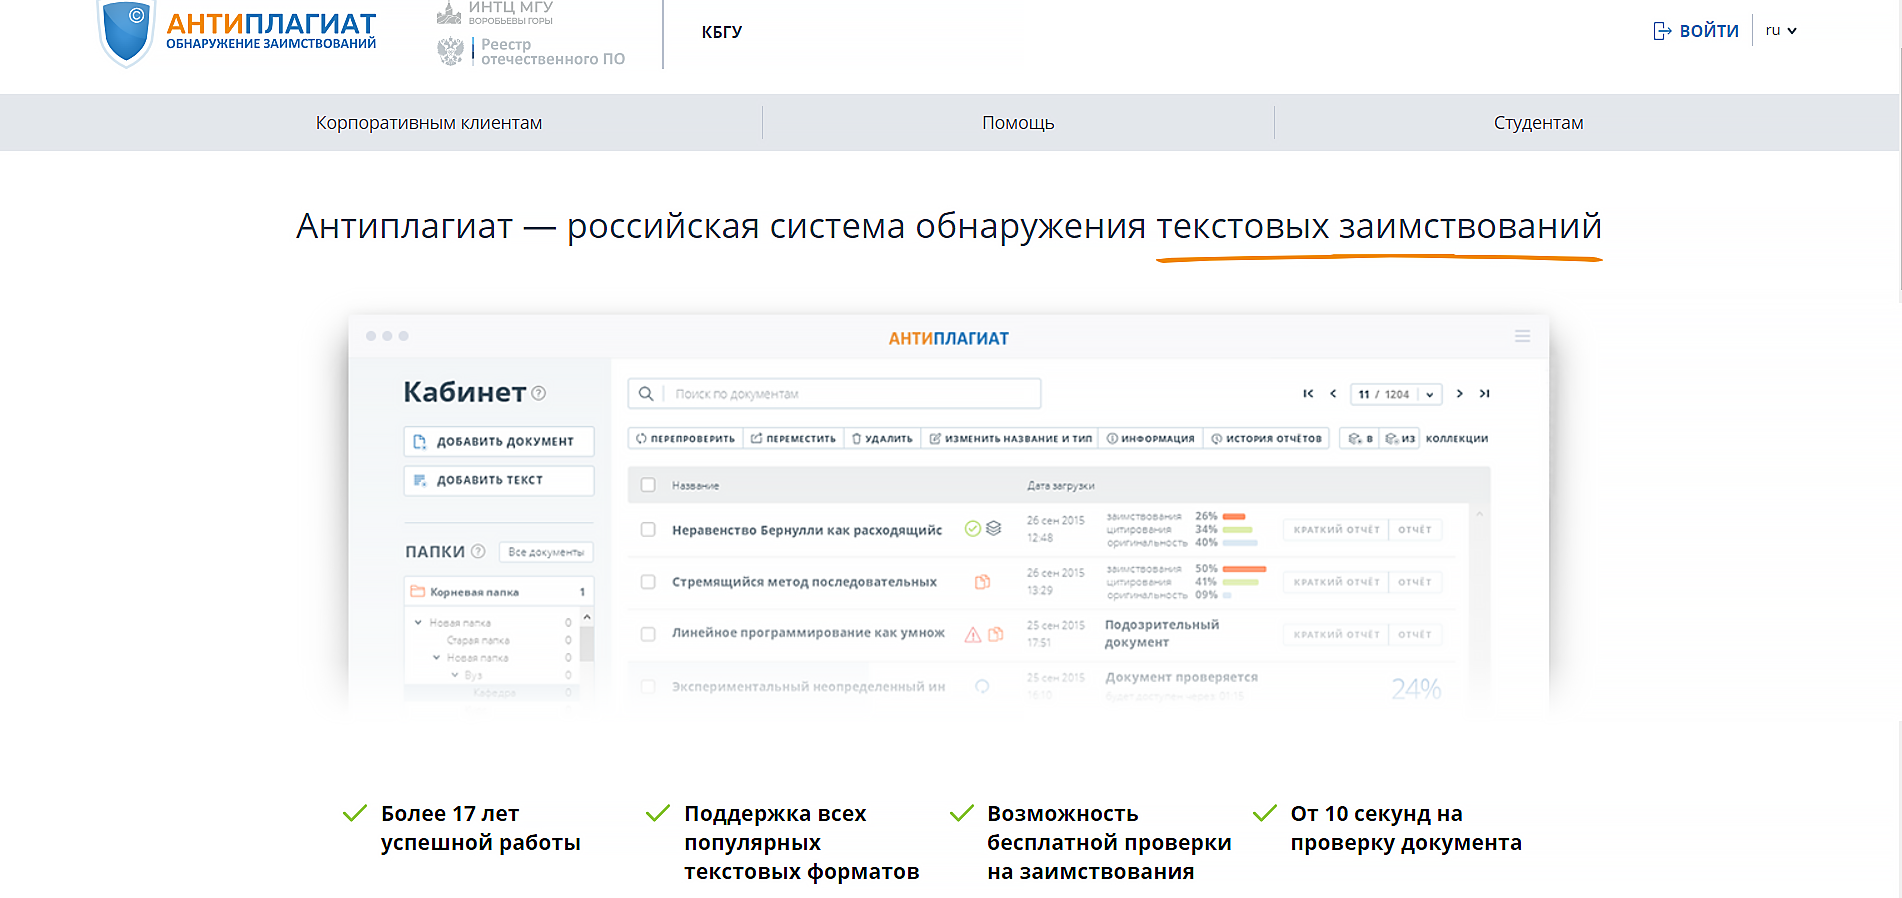Click layers icon on Неравенство Бернулли row
Image resolution: width=1902 pixels, height=898 pixels.
click(993, 528)
